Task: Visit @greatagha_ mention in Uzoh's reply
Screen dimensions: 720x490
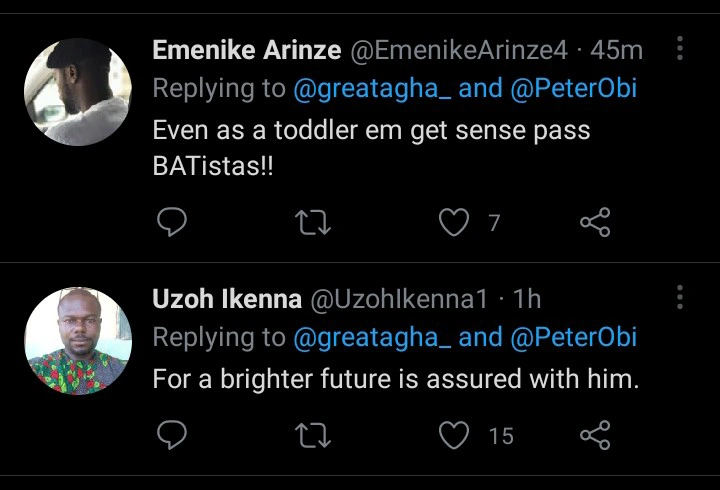Action: pos(371,337)
